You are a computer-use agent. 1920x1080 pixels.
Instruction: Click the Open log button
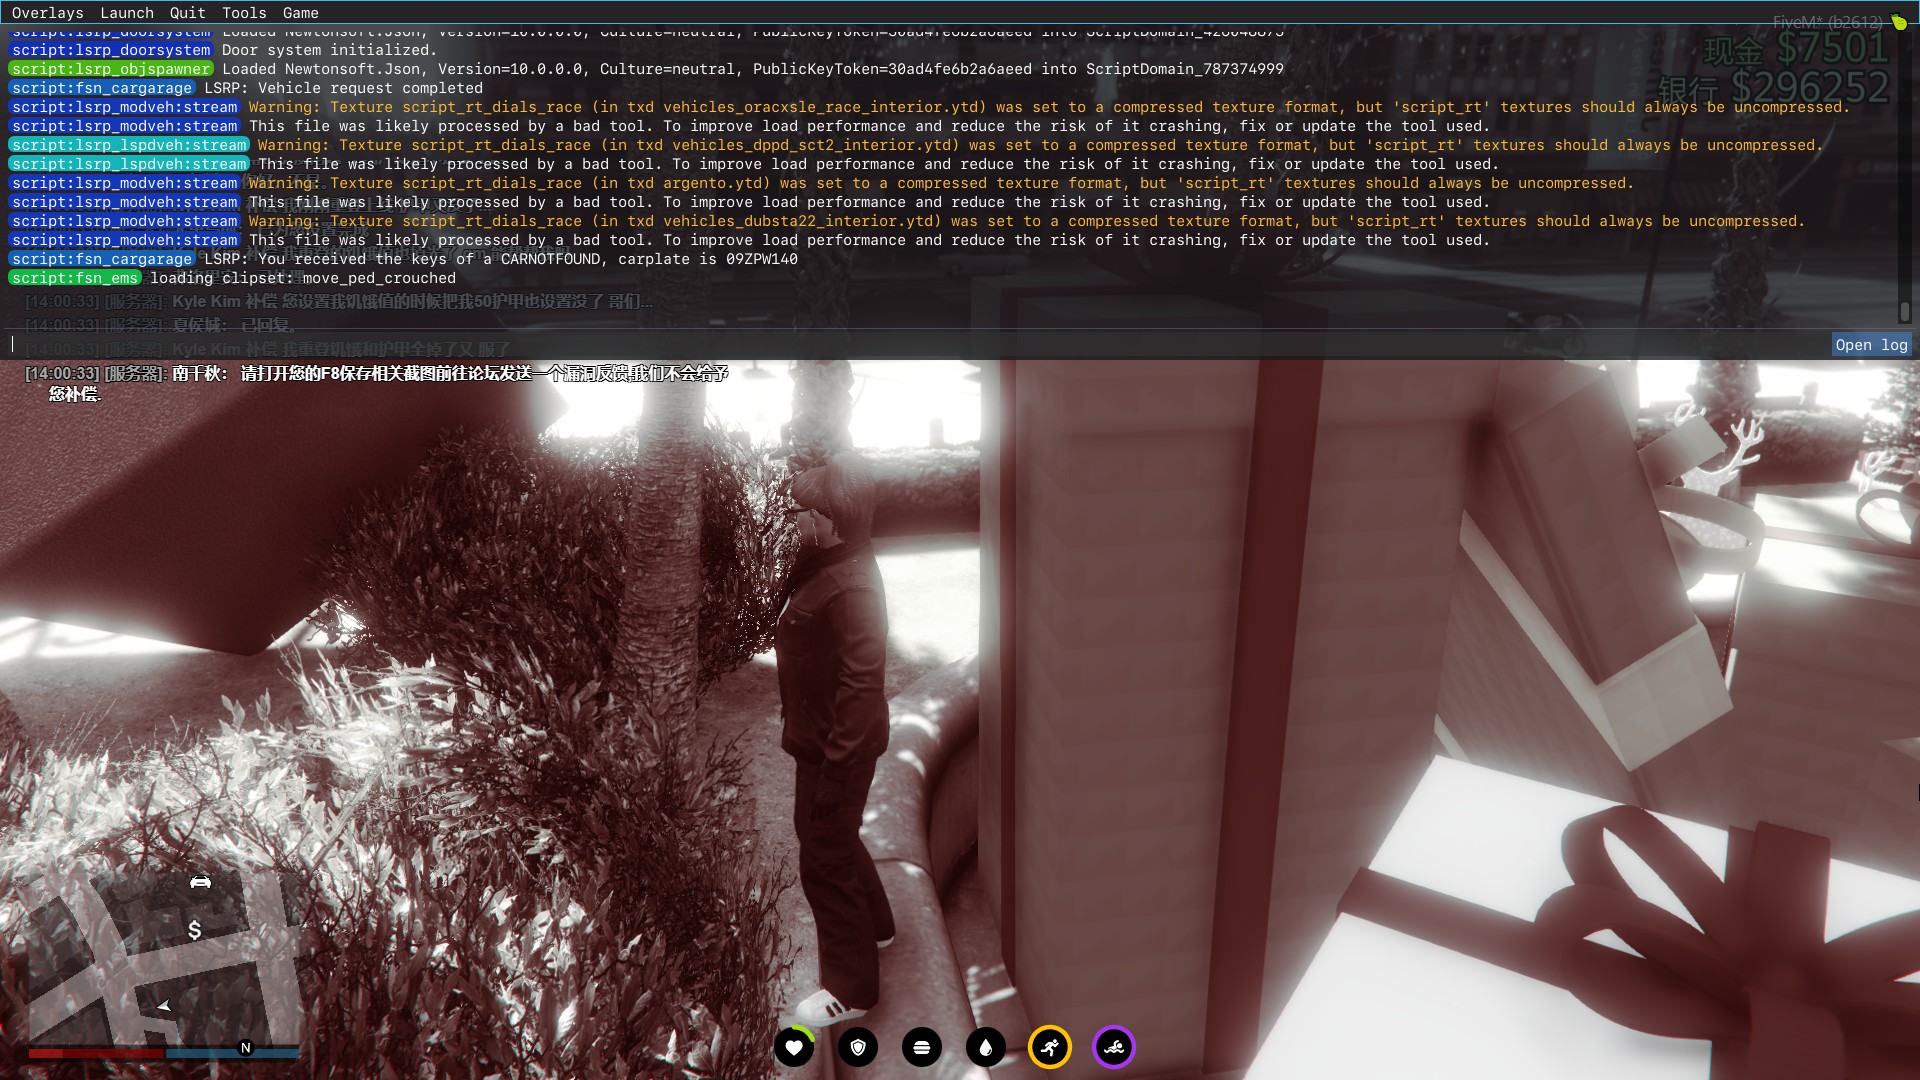click(x=1871, y=345)
